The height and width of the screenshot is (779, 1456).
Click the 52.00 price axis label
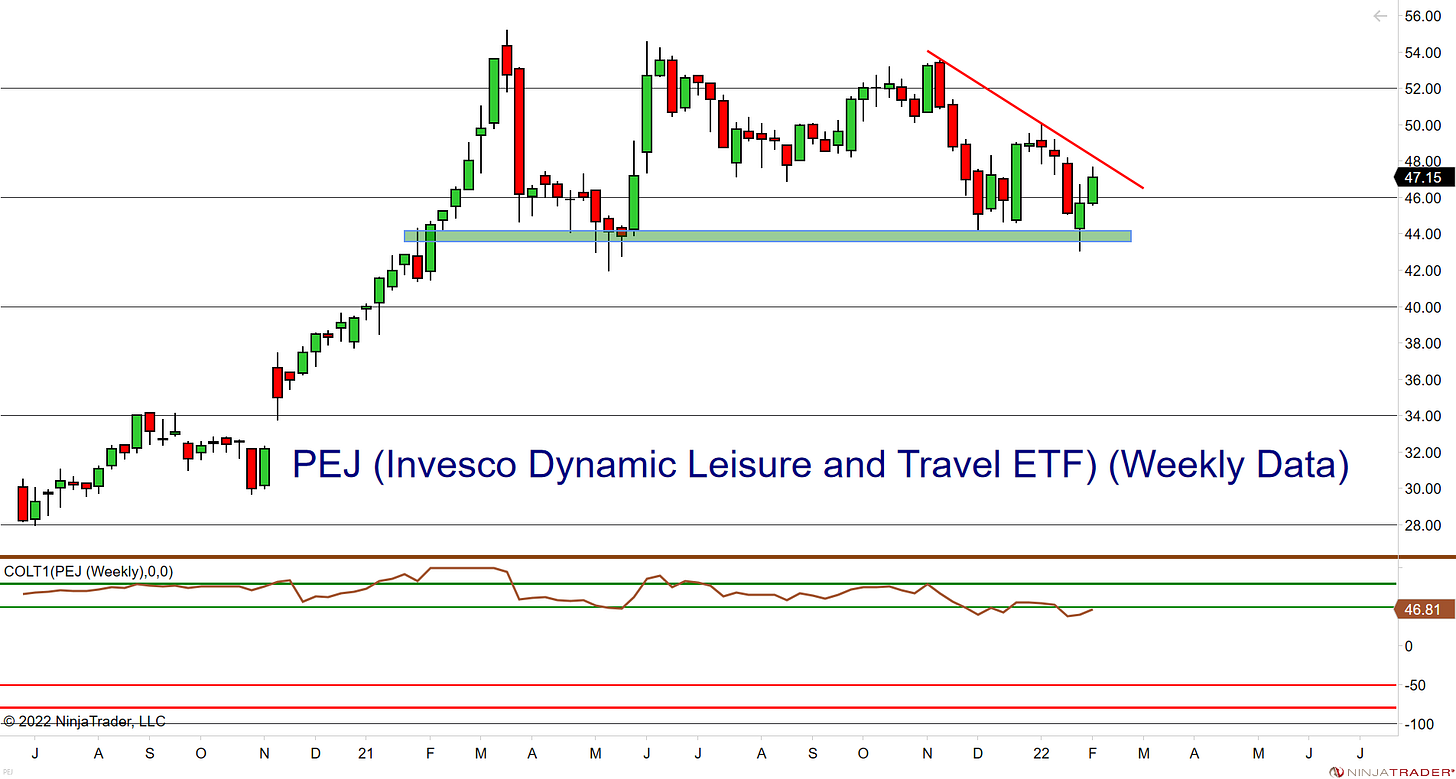pos(1423,89)
